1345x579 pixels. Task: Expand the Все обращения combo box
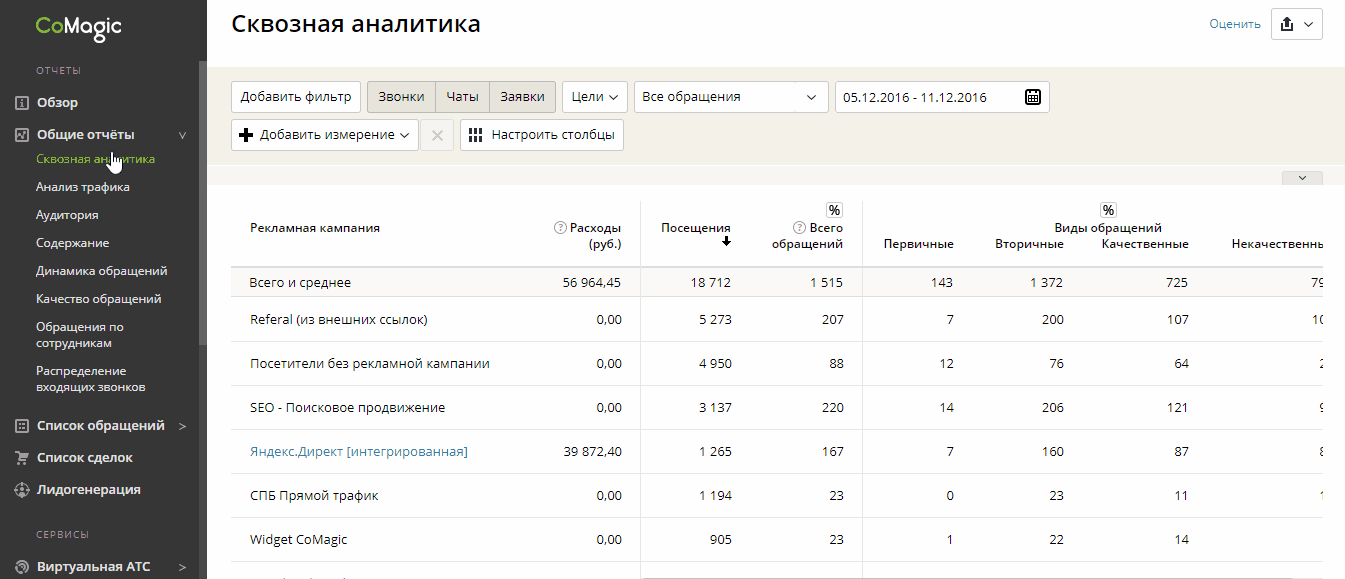click(x=731, y=97)
